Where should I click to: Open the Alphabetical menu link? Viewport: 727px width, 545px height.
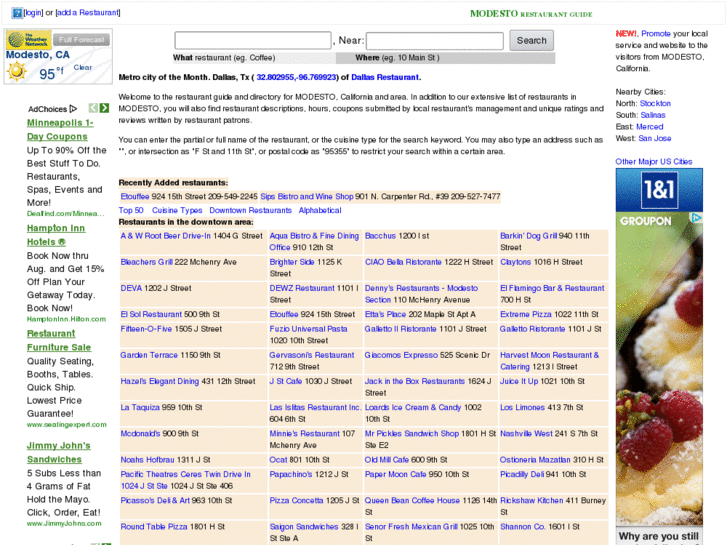click(320, 210)
